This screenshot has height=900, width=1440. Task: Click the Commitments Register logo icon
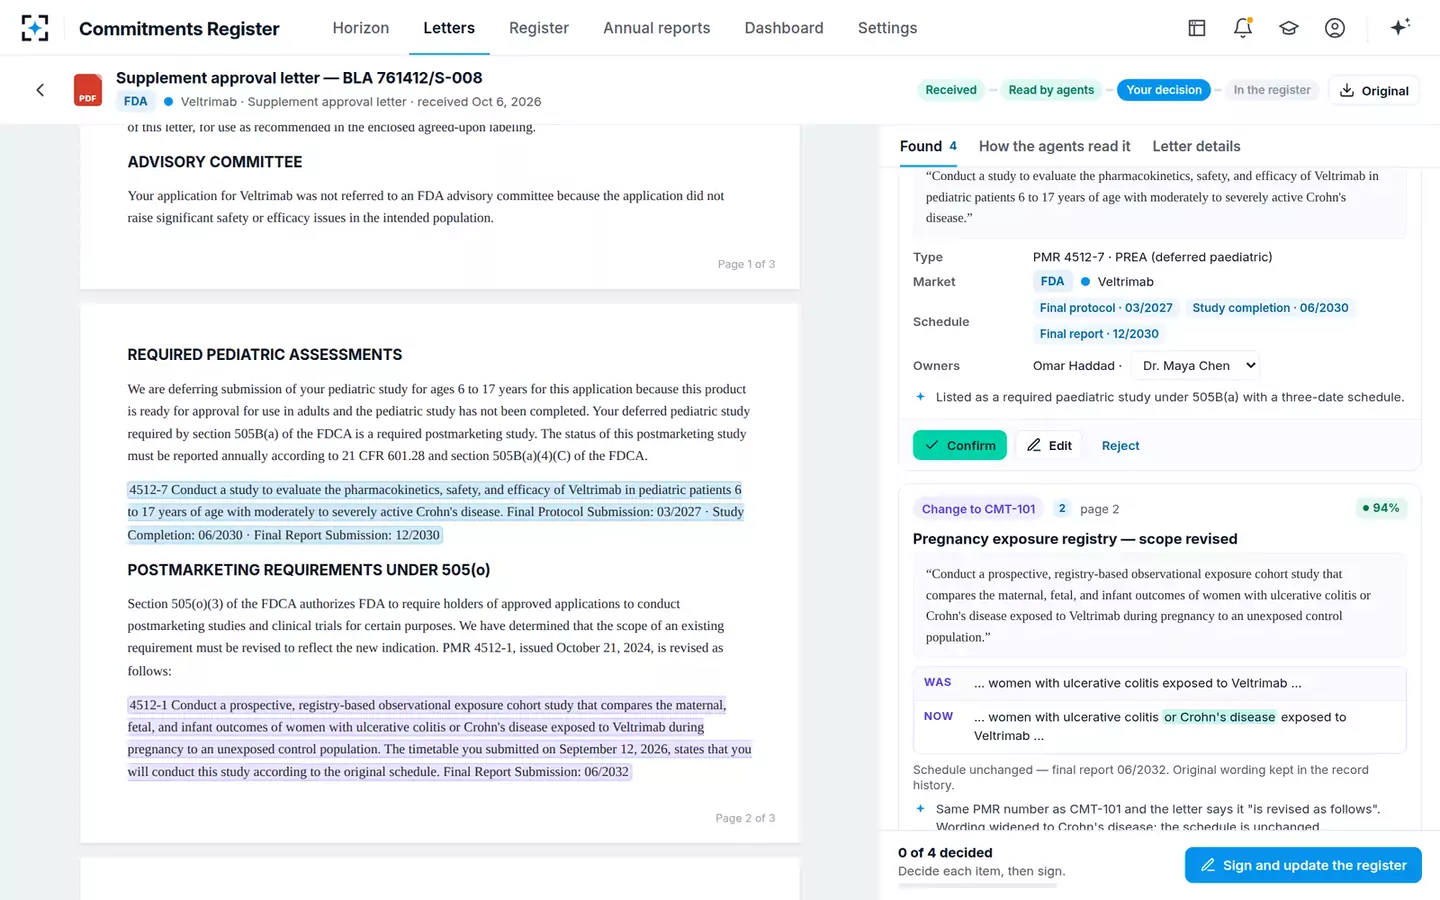pyautogui.click(x=35, y=28)
